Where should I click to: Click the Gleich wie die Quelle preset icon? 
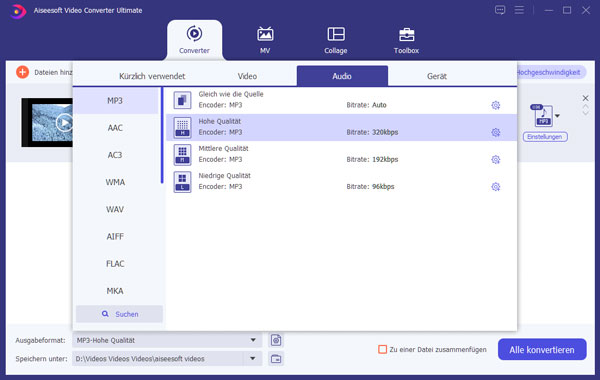pos(183,100)
